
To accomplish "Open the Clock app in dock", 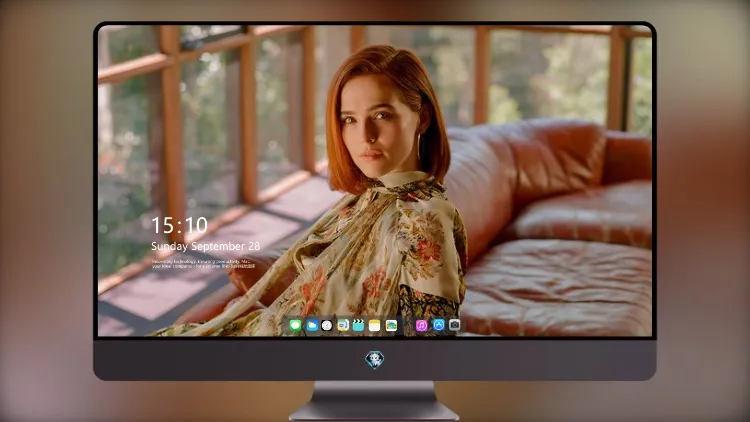I will [327, 325].
